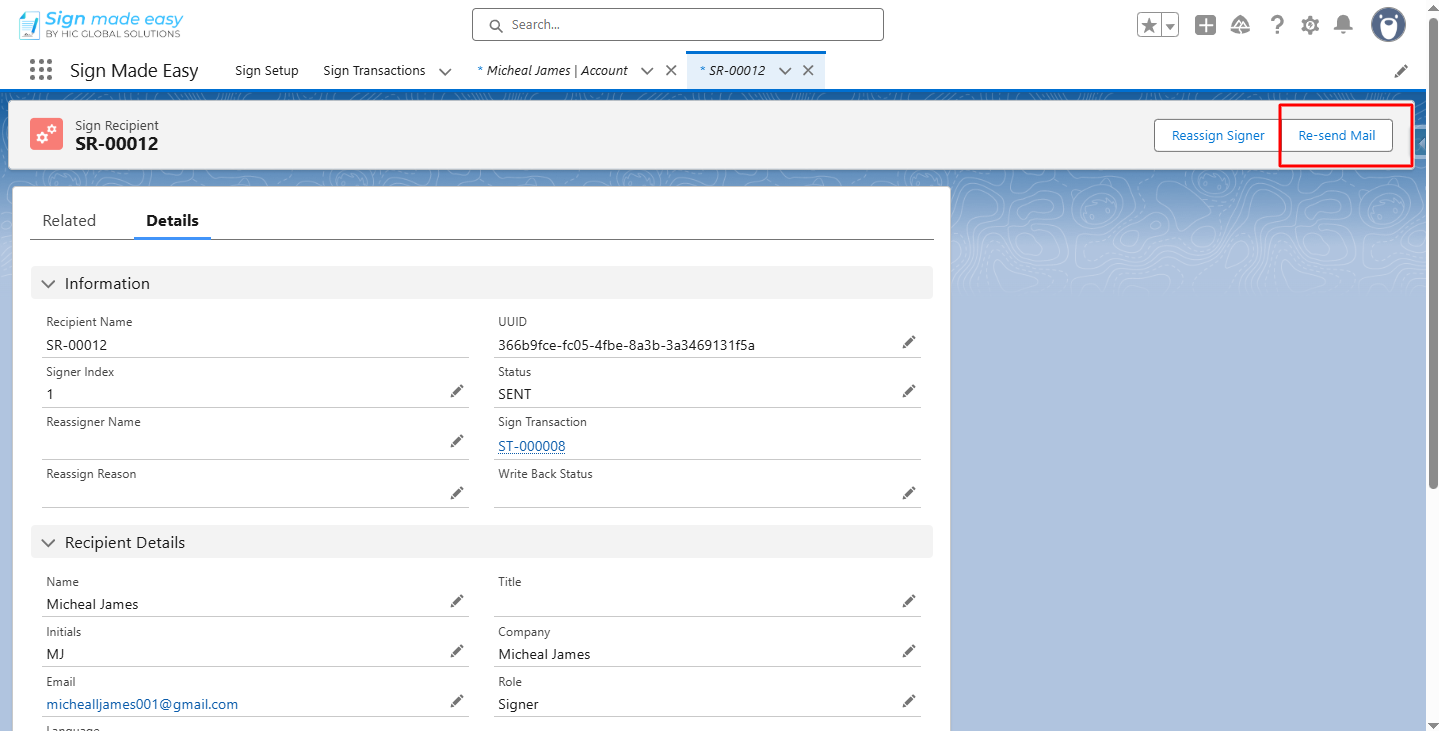Viewport: 1439px width, 731px height.
Task: Click pencil icon next to Email field
Action: point(457,702)
